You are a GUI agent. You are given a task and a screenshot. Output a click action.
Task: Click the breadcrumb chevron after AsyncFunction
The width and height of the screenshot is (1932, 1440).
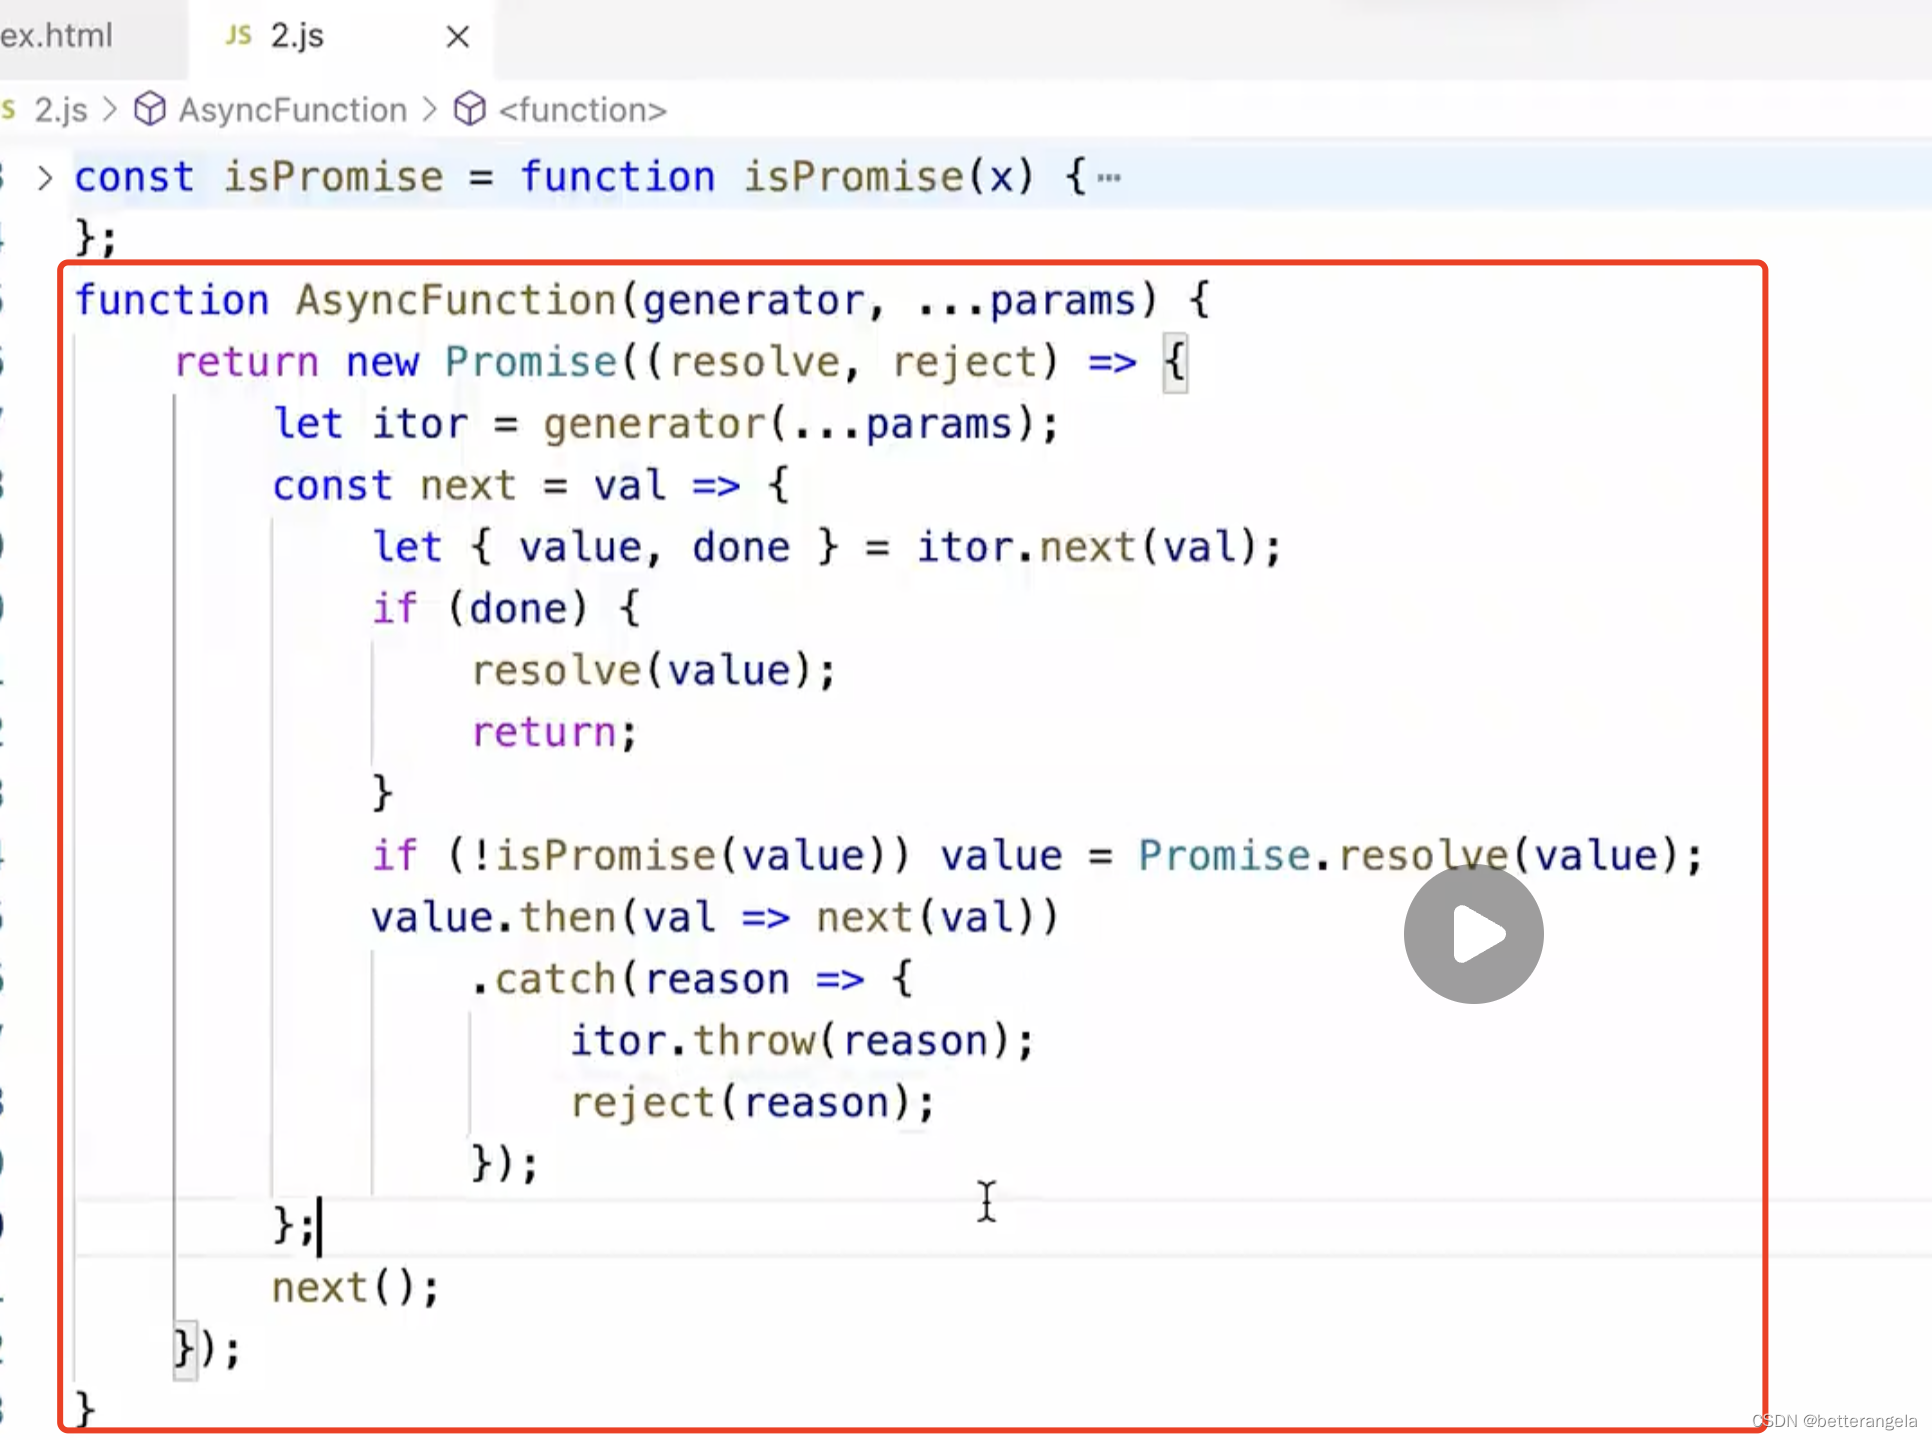[430, 110]
